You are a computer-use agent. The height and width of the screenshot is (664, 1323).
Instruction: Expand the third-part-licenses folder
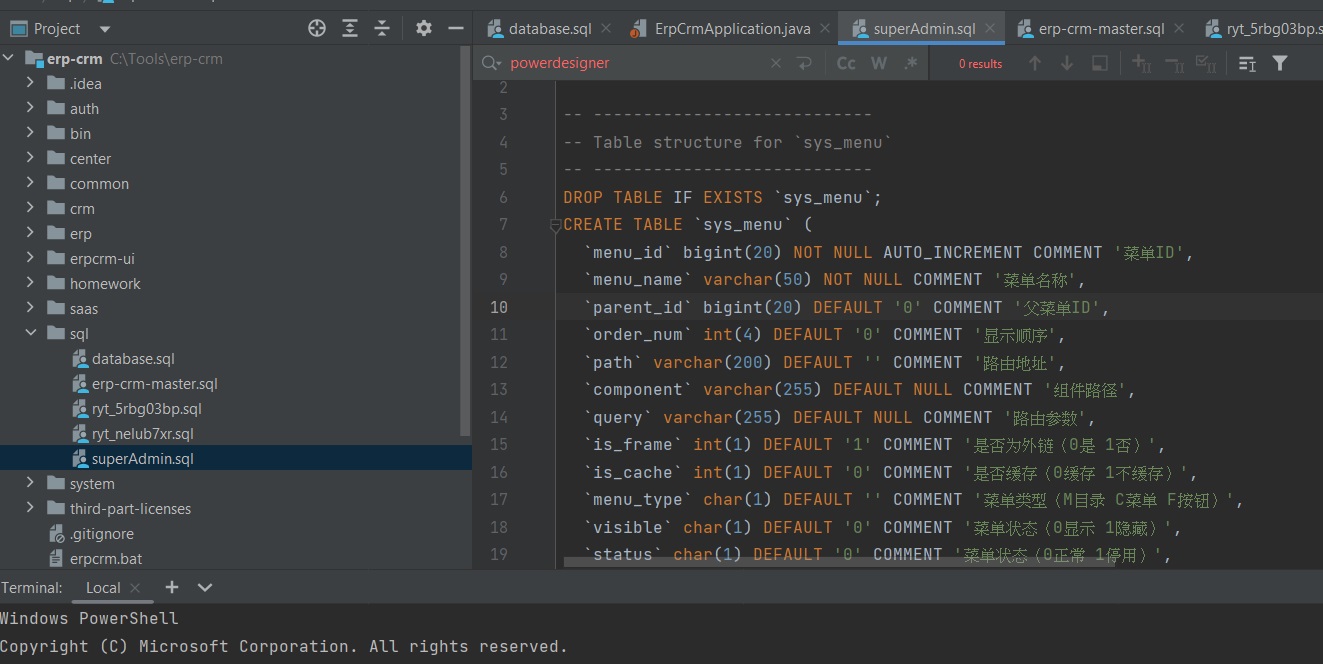click(x=31, y=509)
